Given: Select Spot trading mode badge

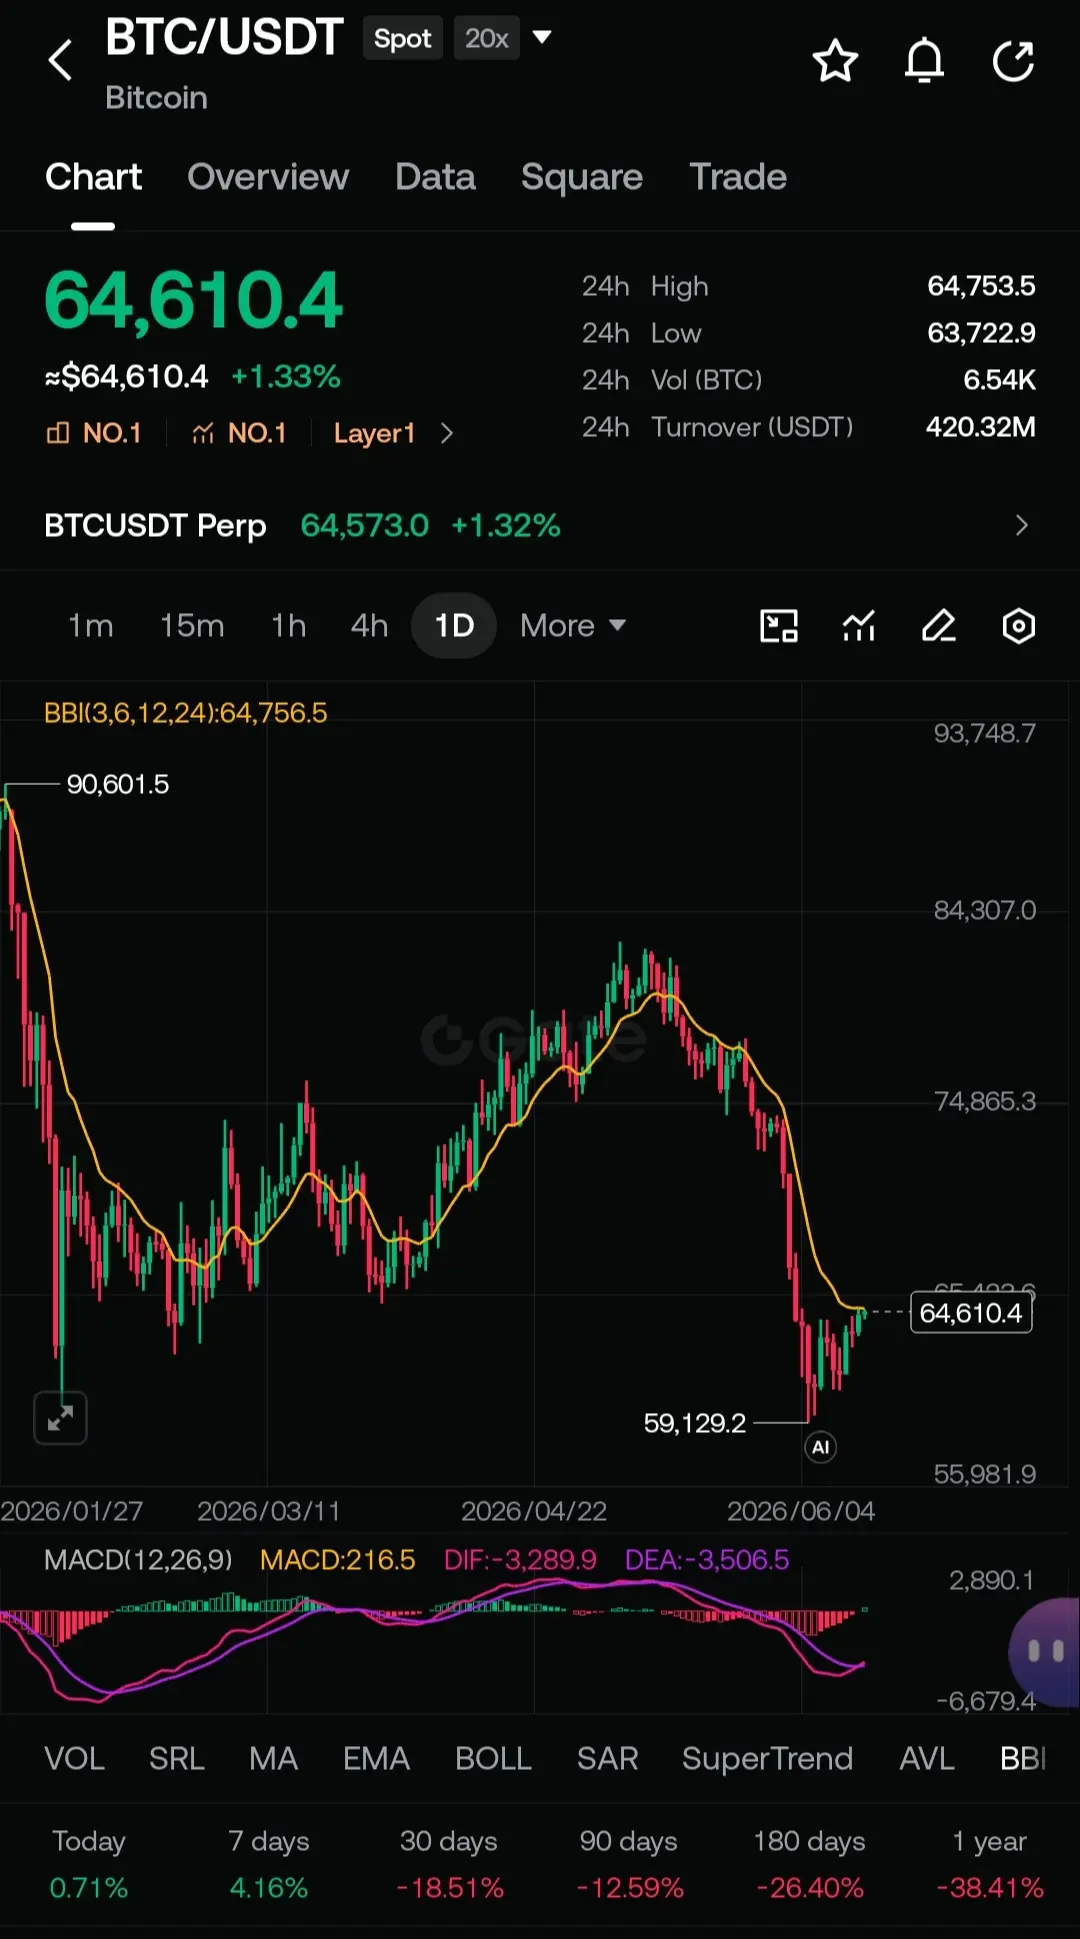Looking at the screenshot, I should (403, 39).
